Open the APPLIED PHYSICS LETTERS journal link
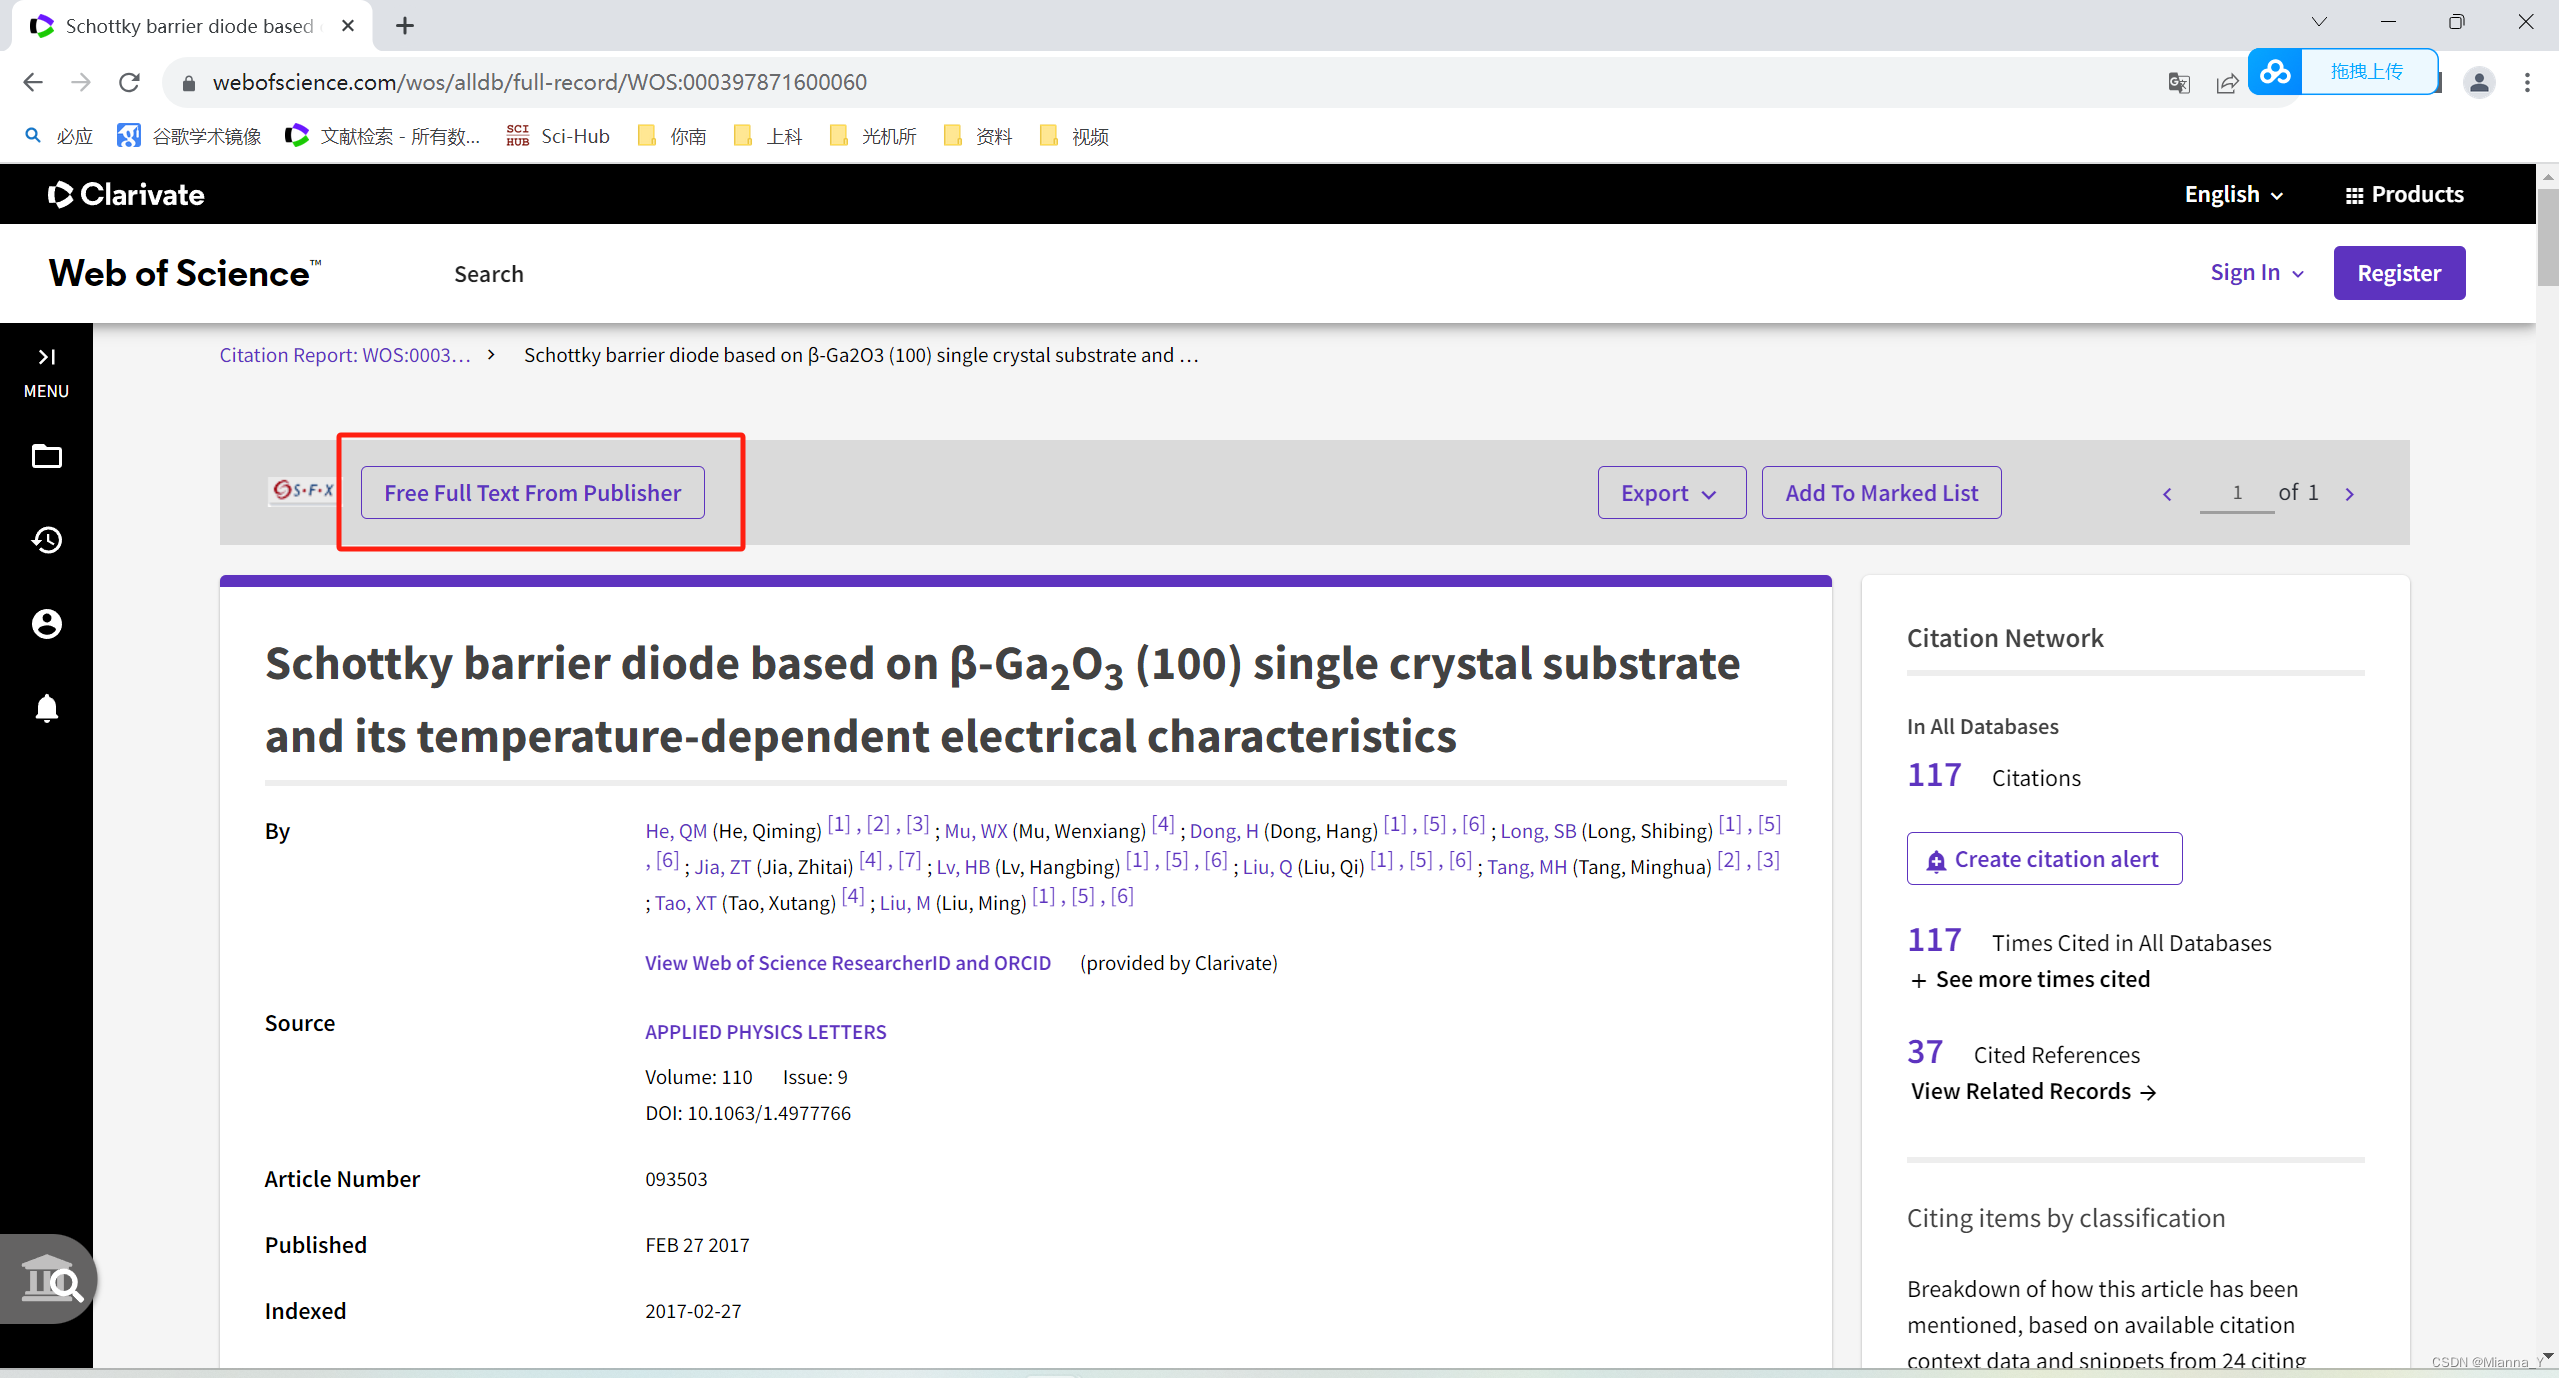 point(765,1031)
